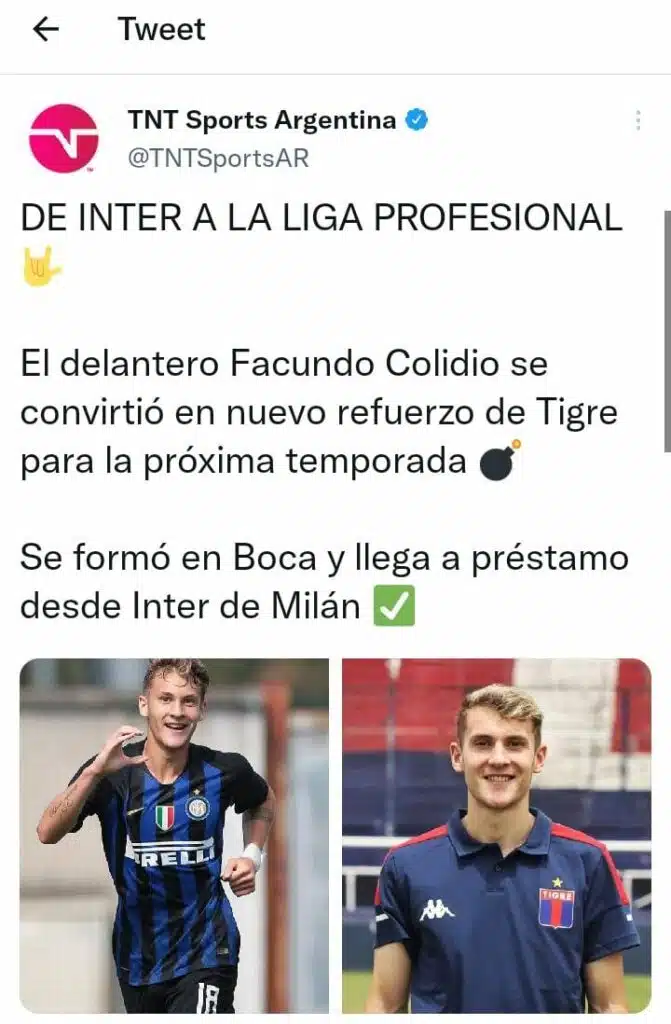Tap the green check mark emoji
Screen dimensions: 671x1024
click(394, 605)
